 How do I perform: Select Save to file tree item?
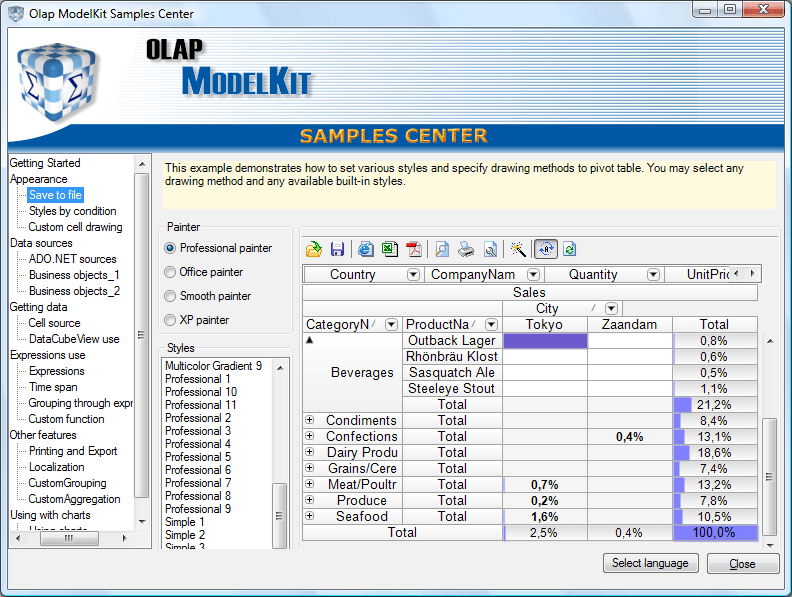pyautogui.click(x=55, y=195)
